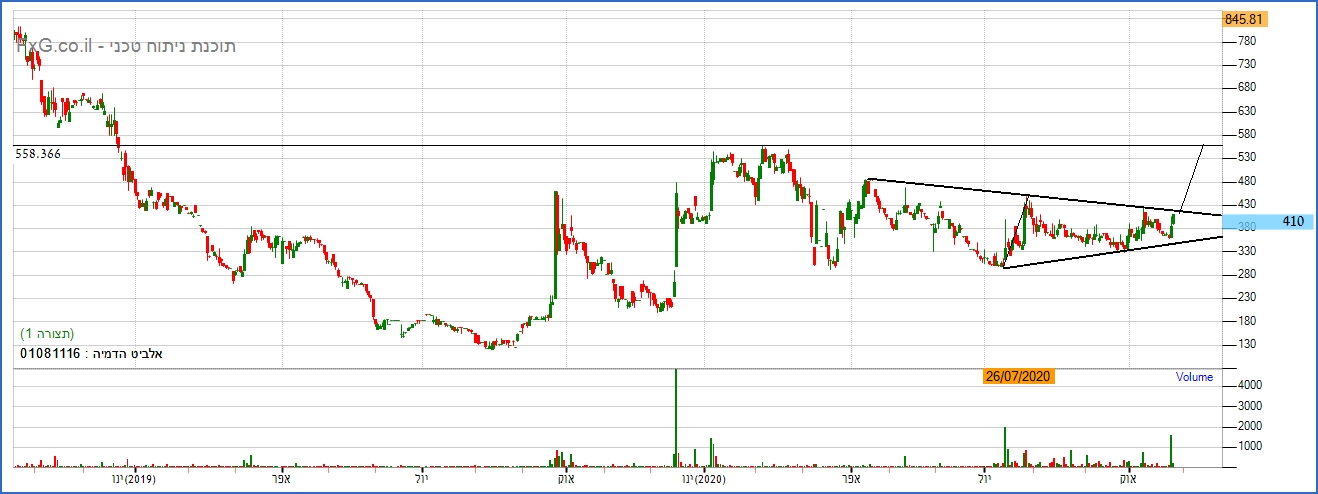The height and width of the screenshot is (494, 1318).
Task: Click the 230 price axis value
Action: [1246, 298]
